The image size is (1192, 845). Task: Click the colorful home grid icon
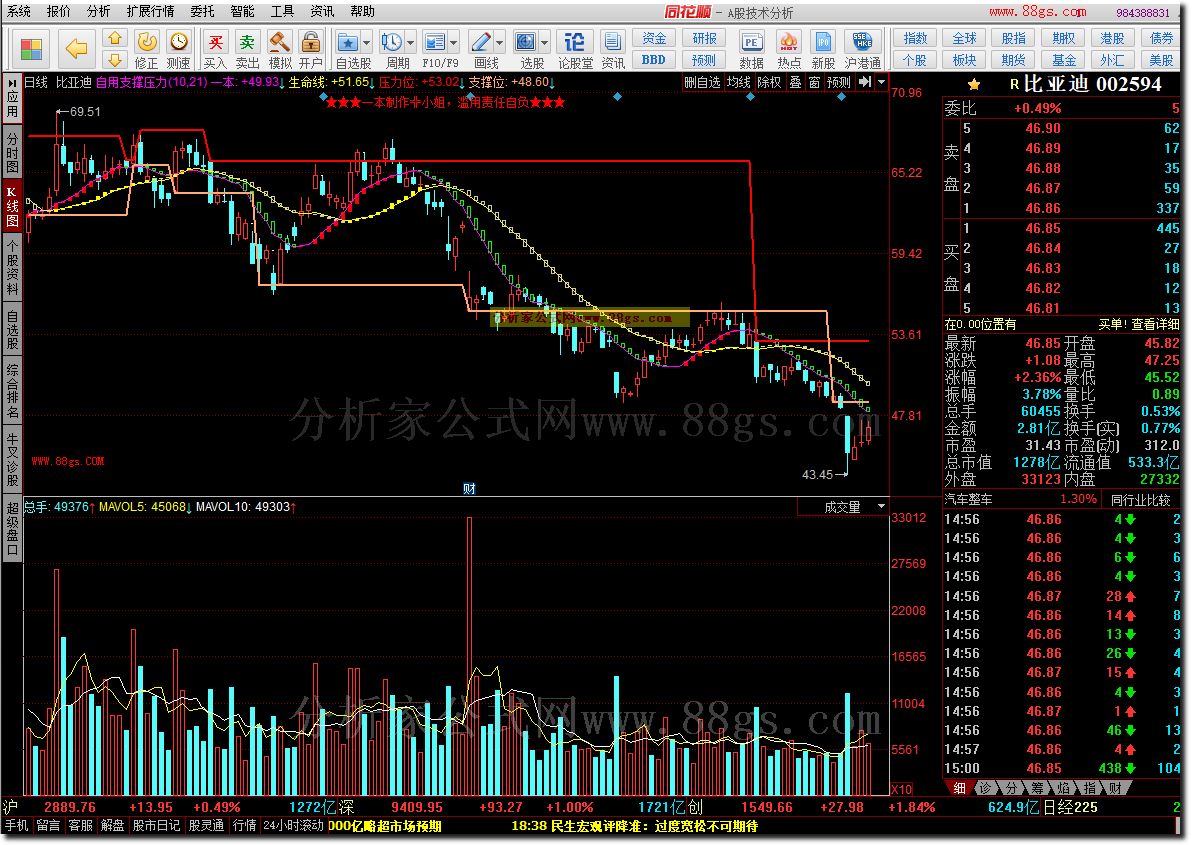(x=31, y=49)
